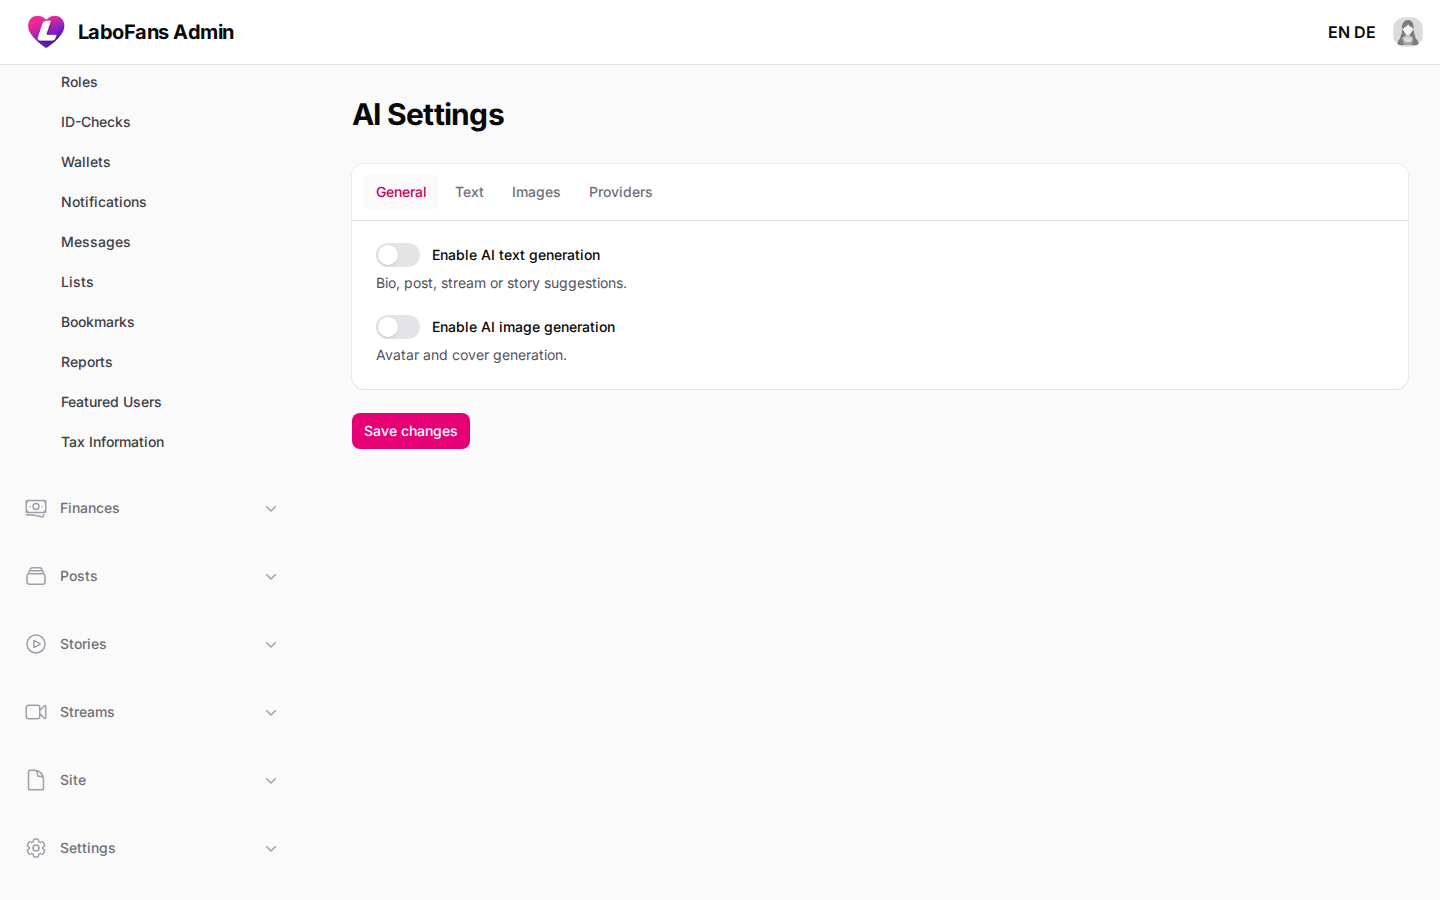Open Notifications in the sidebar
The image size is (1440, 900).
click(x=104, y=202)
